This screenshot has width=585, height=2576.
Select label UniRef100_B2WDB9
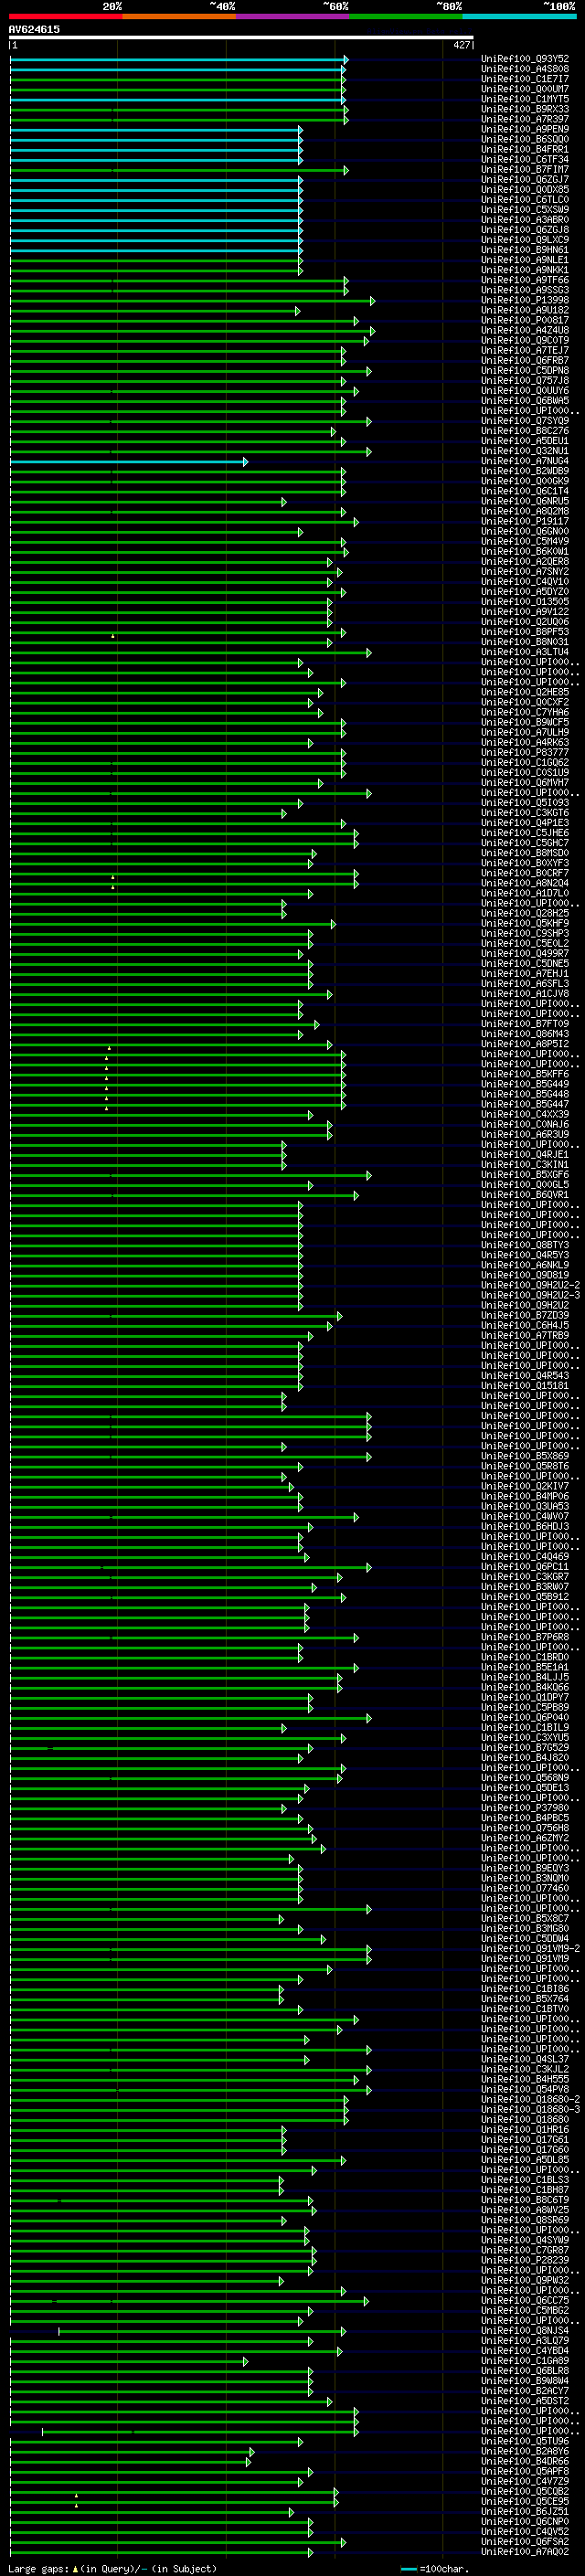[x=525, y=471]
